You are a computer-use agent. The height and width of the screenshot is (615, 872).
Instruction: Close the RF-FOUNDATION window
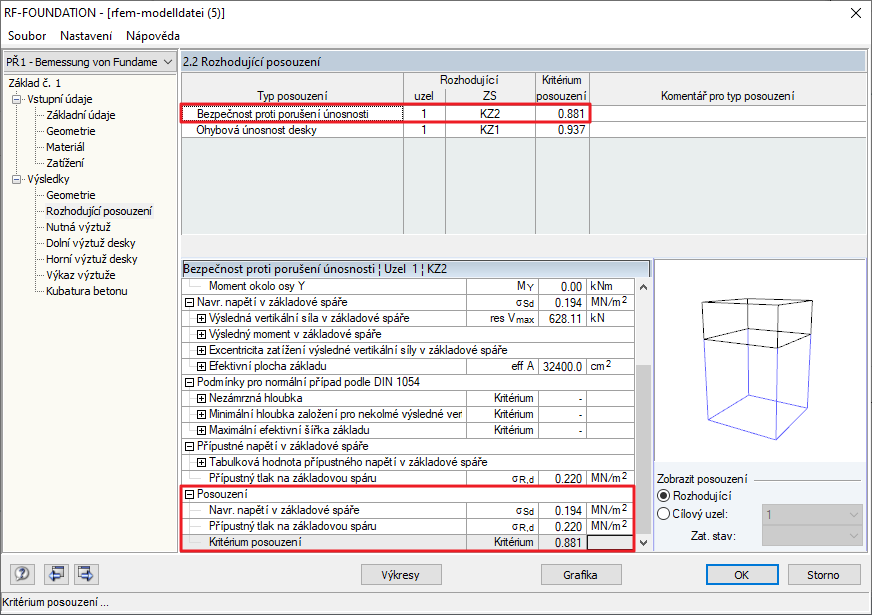click(x=856, y=13)
